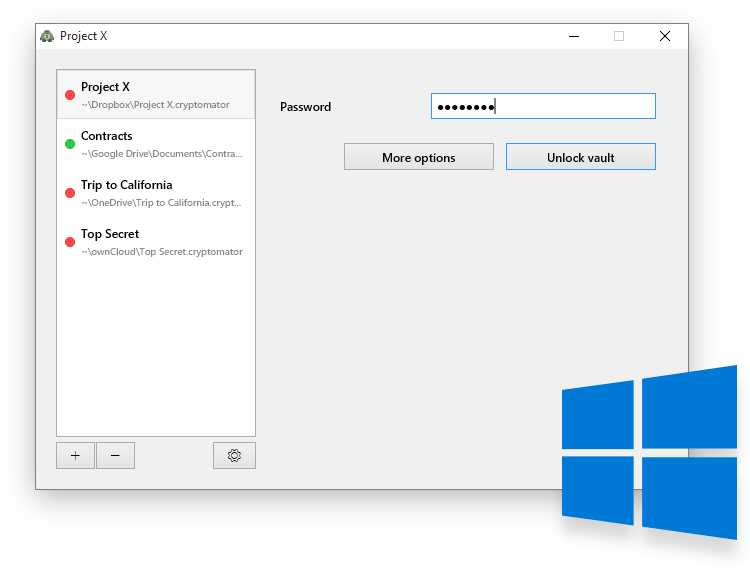
Task: Click green unlocked status dot for Contracts
Action: click(x=70, y=144)
